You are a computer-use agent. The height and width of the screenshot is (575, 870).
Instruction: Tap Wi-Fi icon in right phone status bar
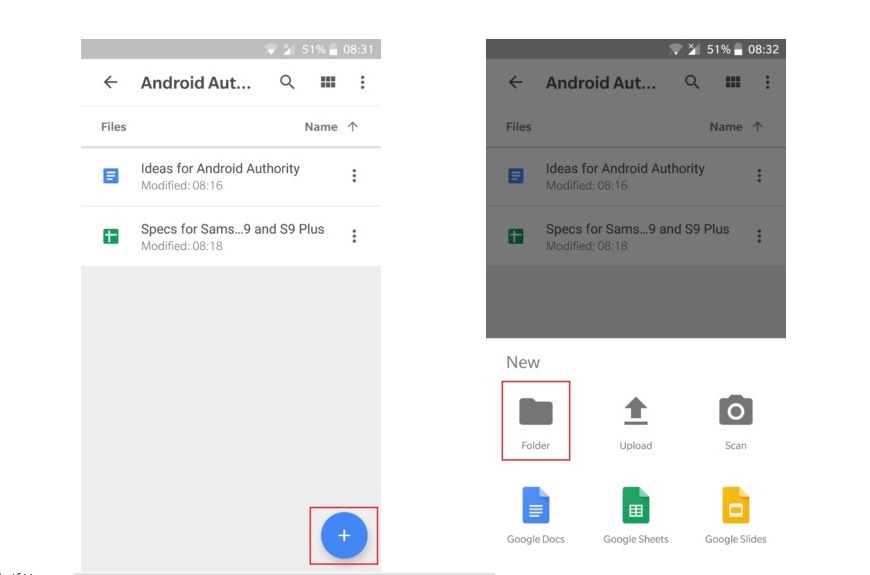click(675, 49)
